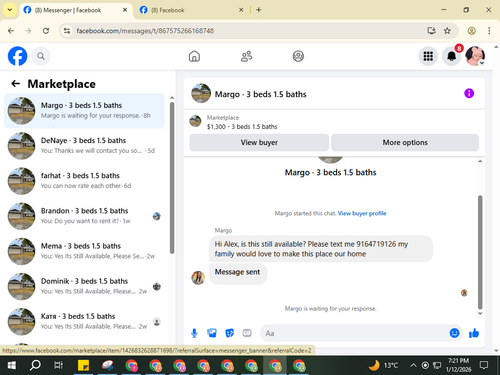Open a new browser tab
The image size is (500, 375).
pyautogui.click(x=259, y=10)
